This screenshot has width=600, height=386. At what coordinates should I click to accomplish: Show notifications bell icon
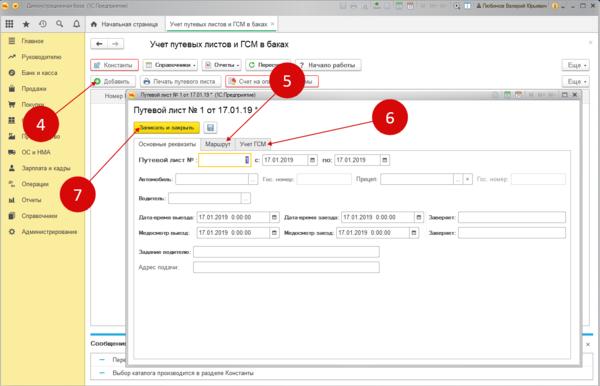77,24
